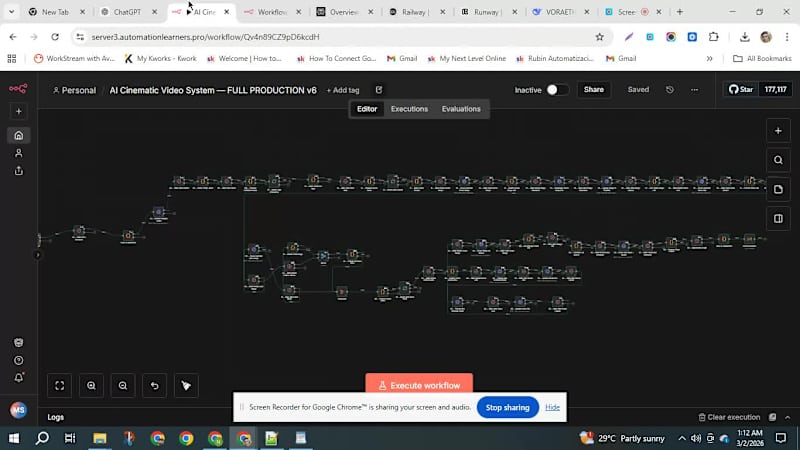Click the tidy up nodes icon
The height and width of the screenshot is (450, 800).
[186, 386]
